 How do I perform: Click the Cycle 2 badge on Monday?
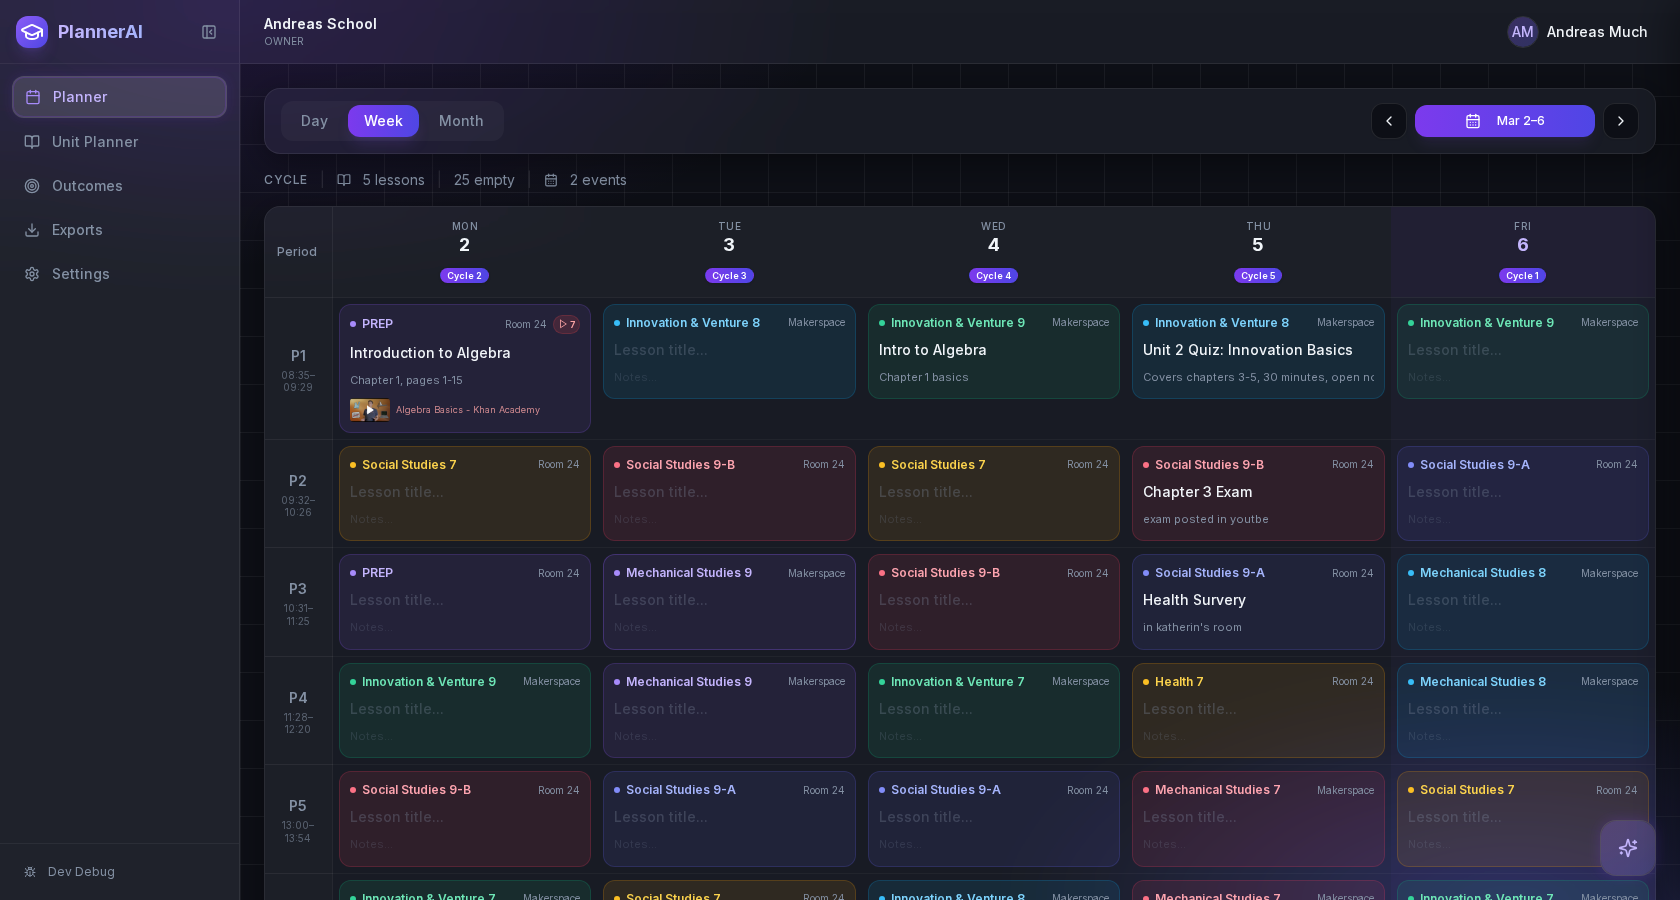click(x=464, y=276)
